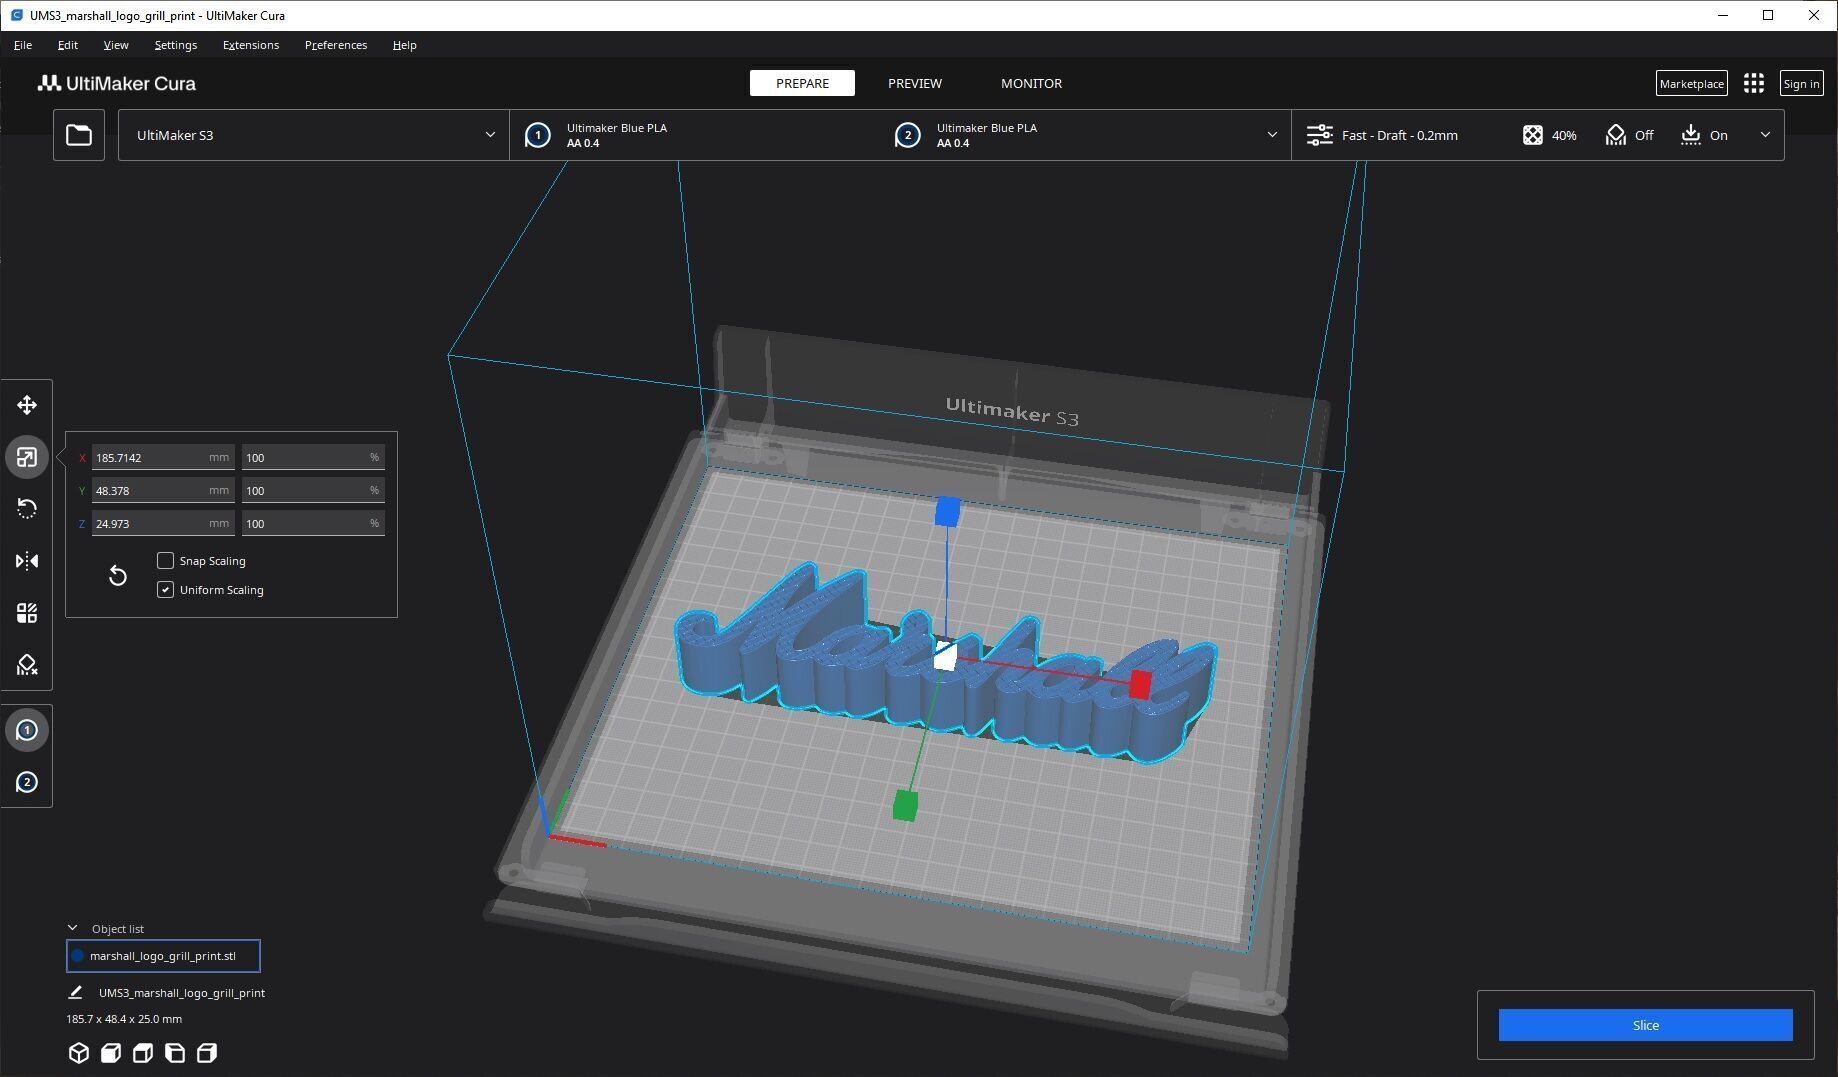1838x1077 pixels.
Task: Switch to front view camera icon
Action: click(111, 1052)
